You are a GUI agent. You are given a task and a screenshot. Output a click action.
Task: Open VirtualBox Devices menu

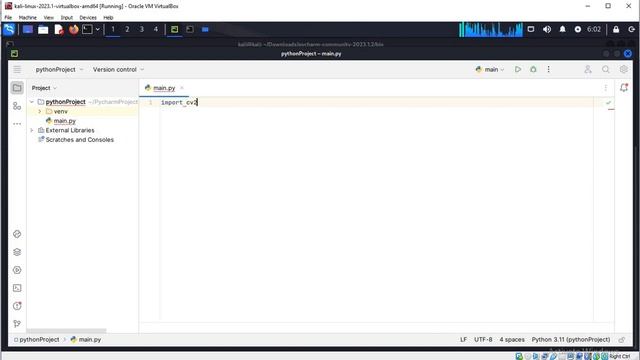coord(88,18)
